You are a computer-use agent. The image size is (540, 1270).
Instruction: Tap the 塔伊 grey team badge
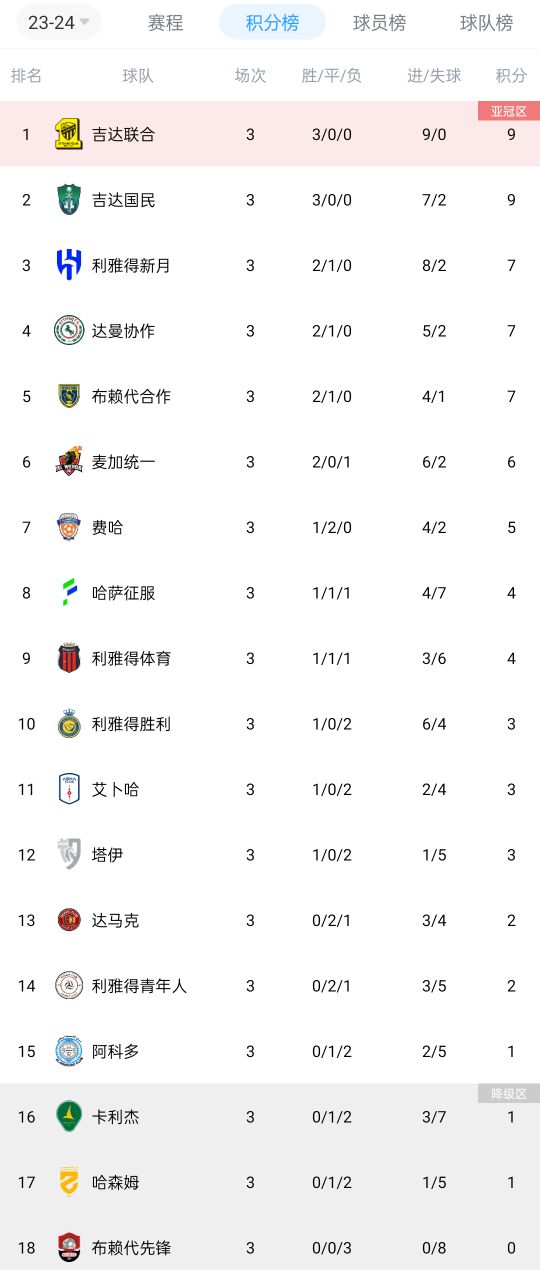tap(69, 855)
